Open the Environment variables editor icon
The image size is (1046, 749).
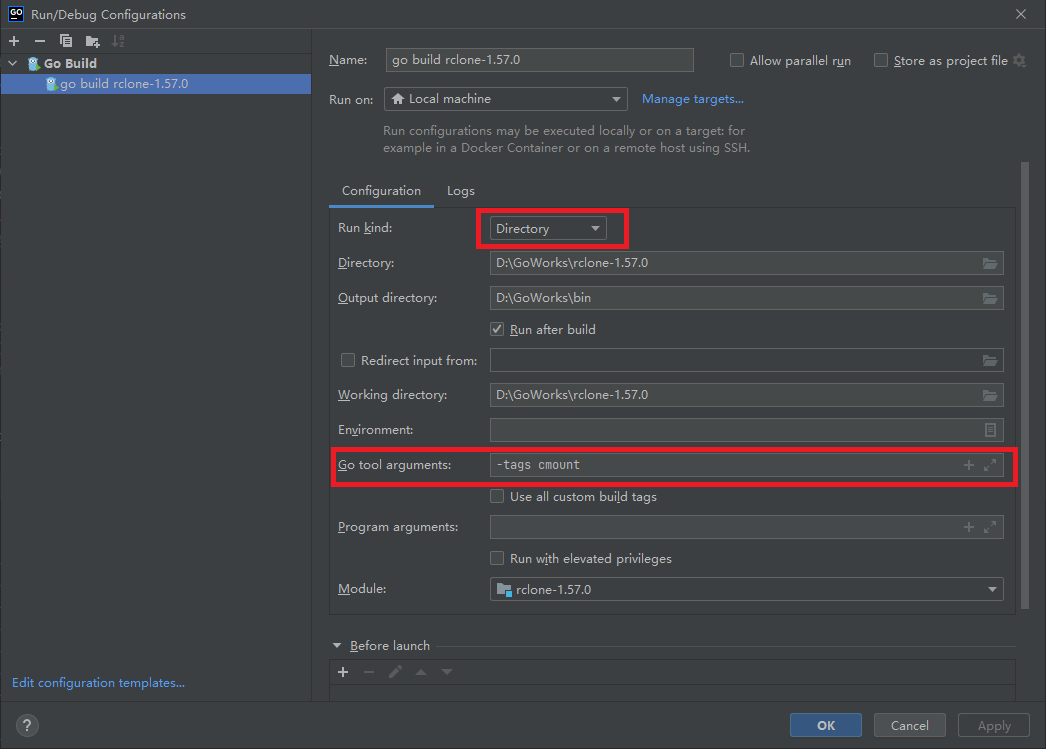tap(990, 430)
